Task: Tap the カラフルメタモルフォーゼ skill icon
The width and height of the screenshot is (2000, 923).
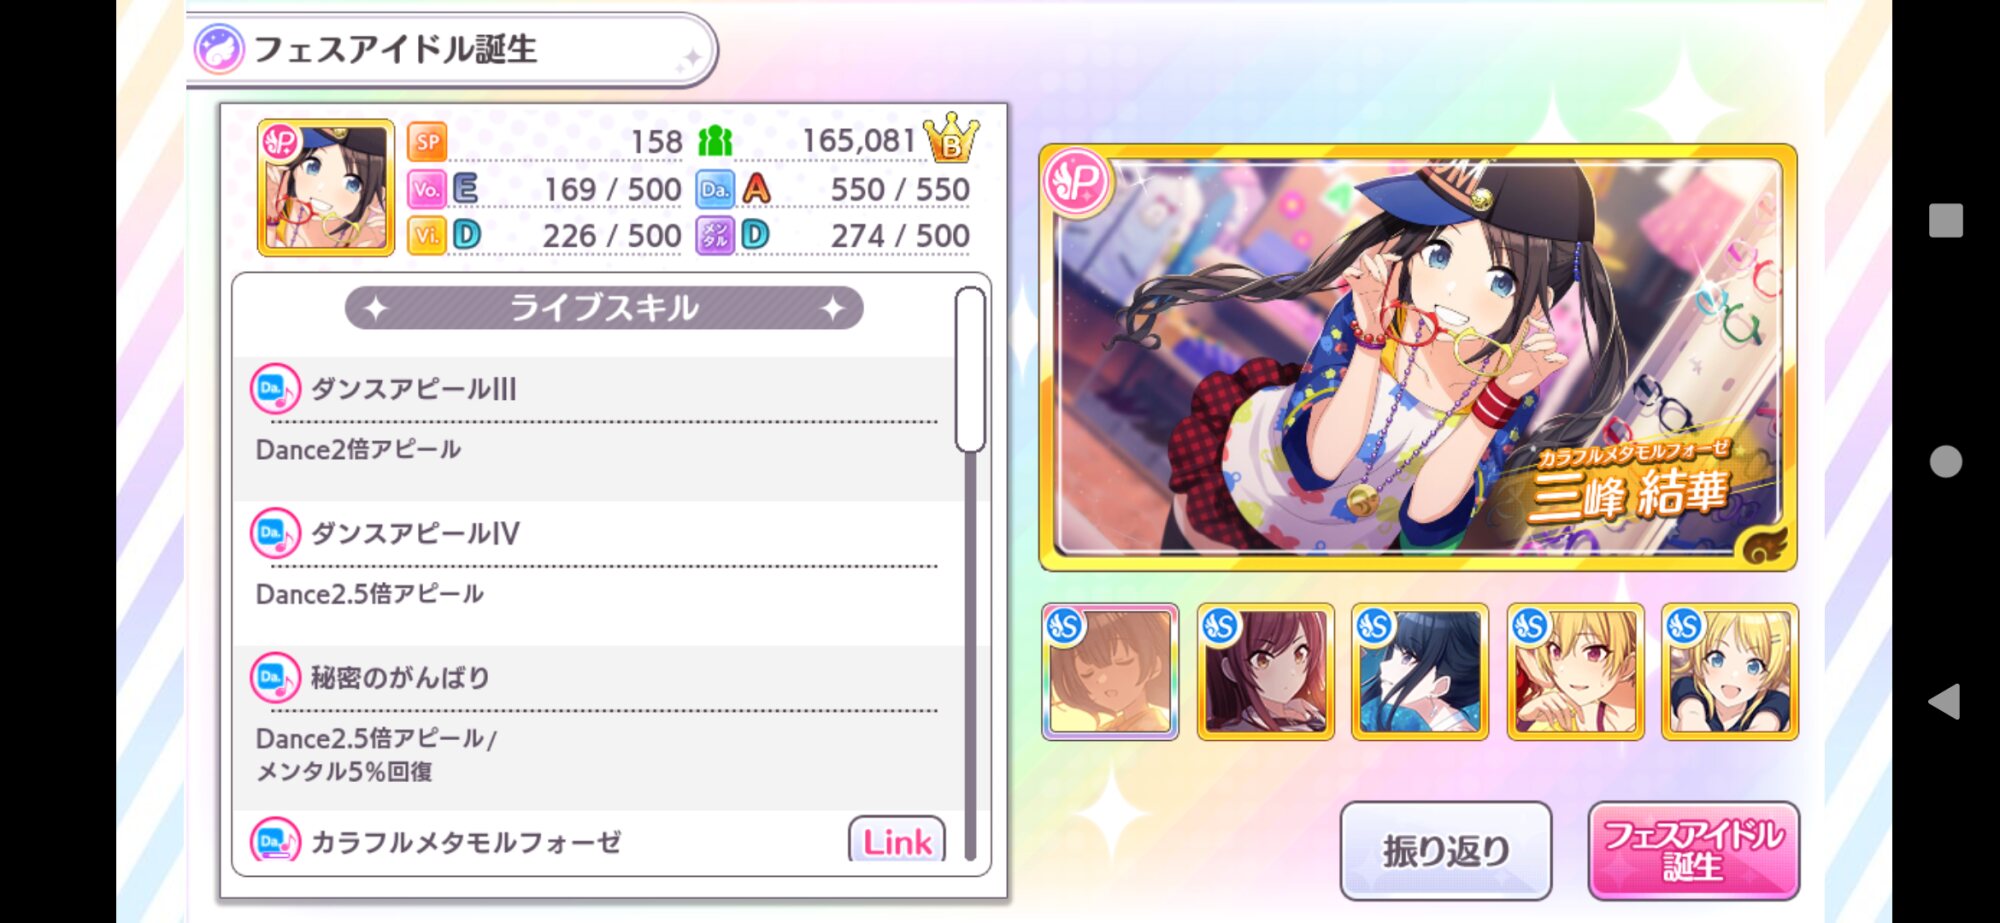Action: point(275,841)
